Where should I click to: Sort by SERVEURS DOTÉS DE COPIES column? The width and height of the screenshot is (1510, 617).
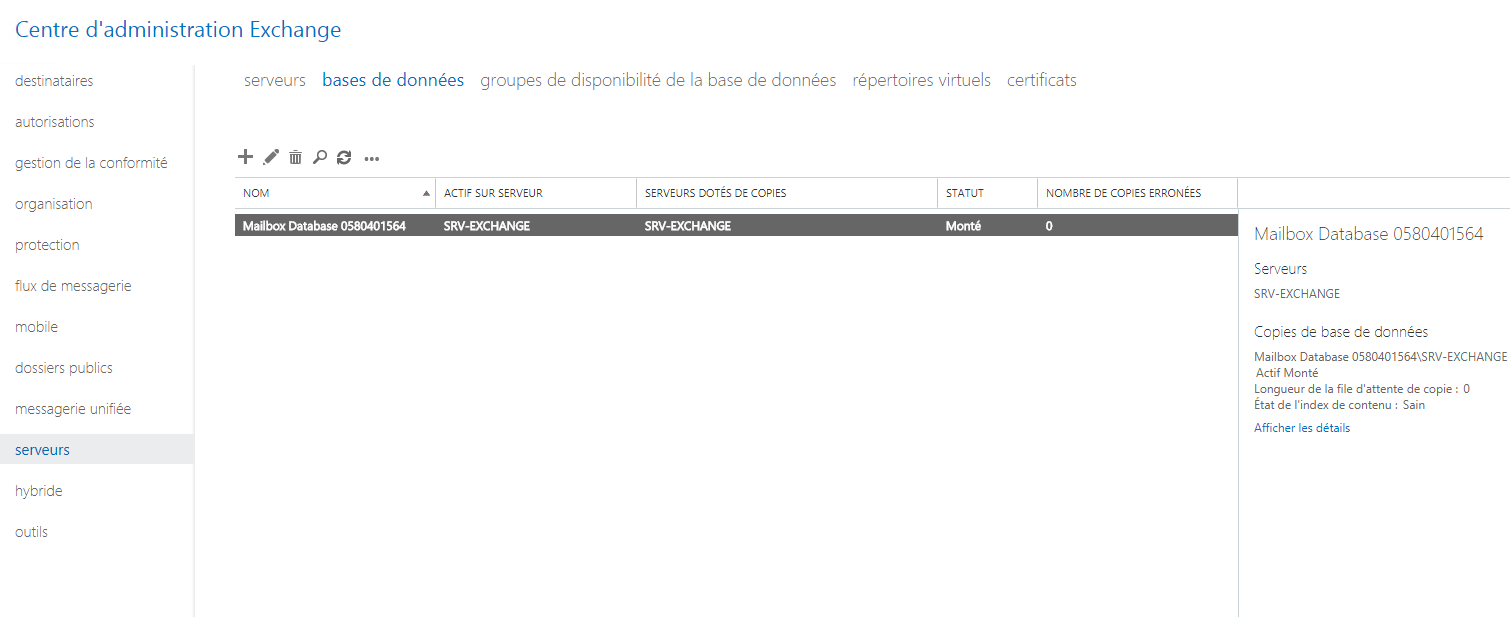[787, 193]
